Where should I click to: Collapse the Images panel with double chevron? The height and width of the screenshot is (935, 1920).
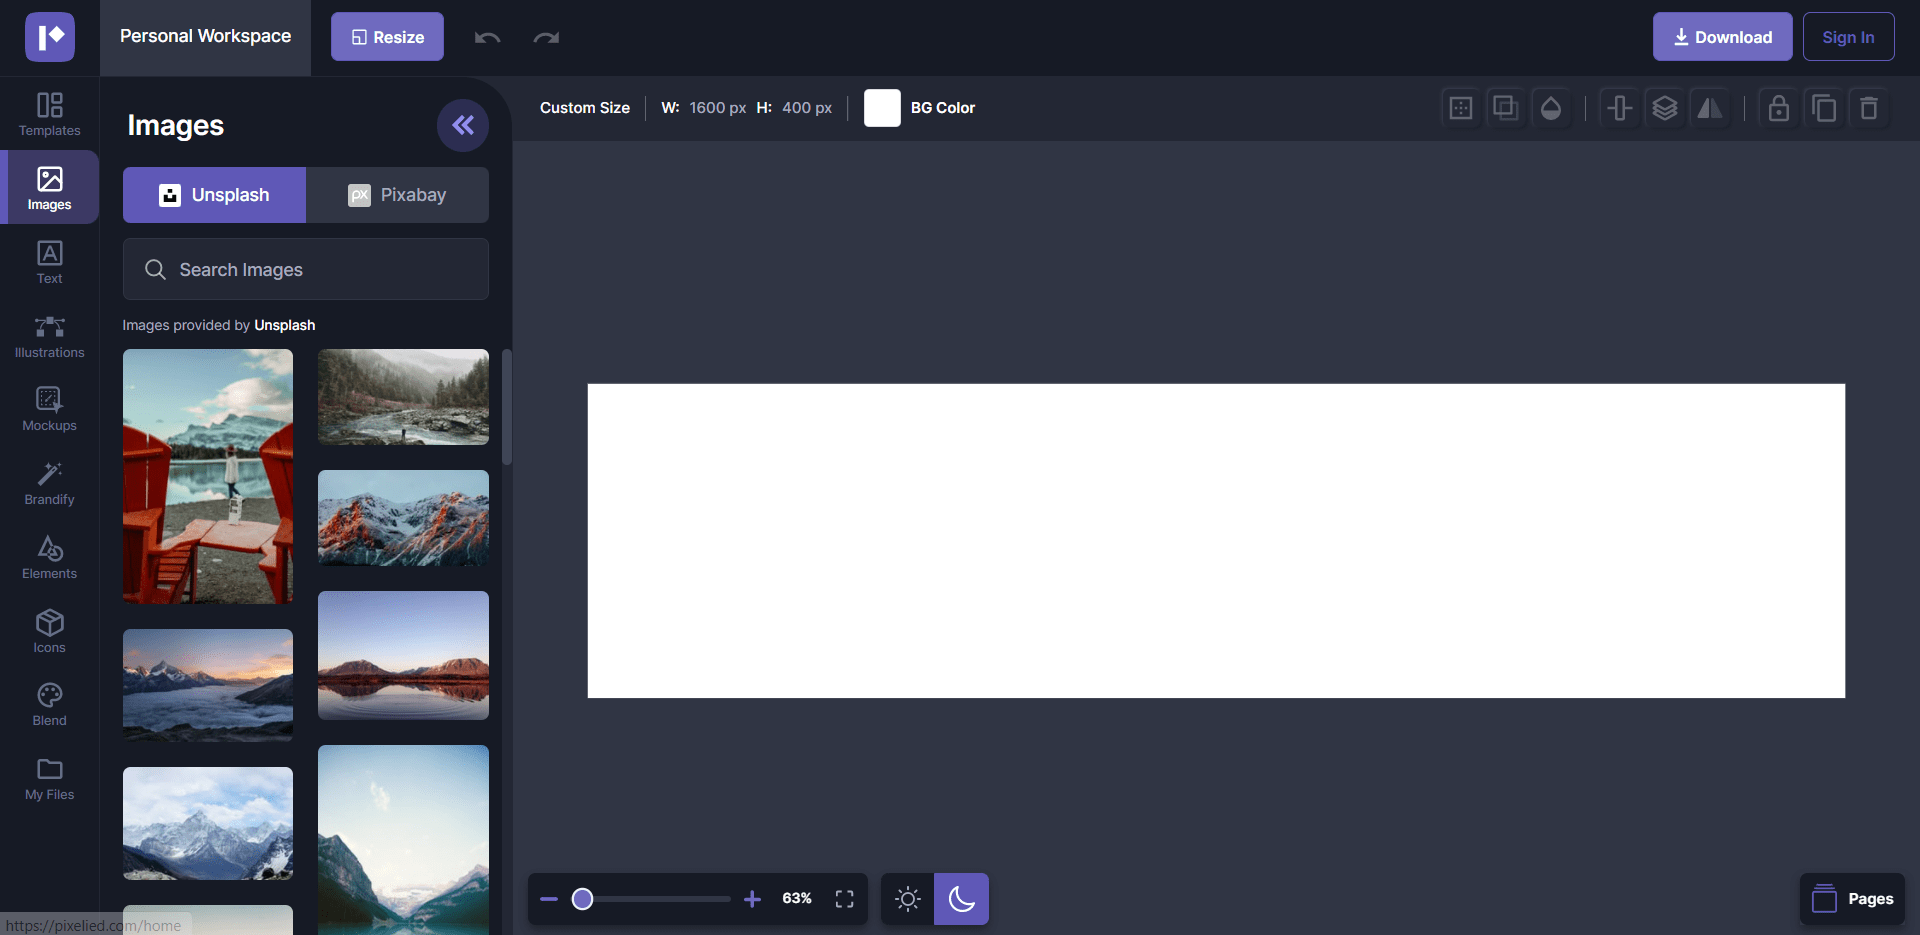(x=462, y=125)
